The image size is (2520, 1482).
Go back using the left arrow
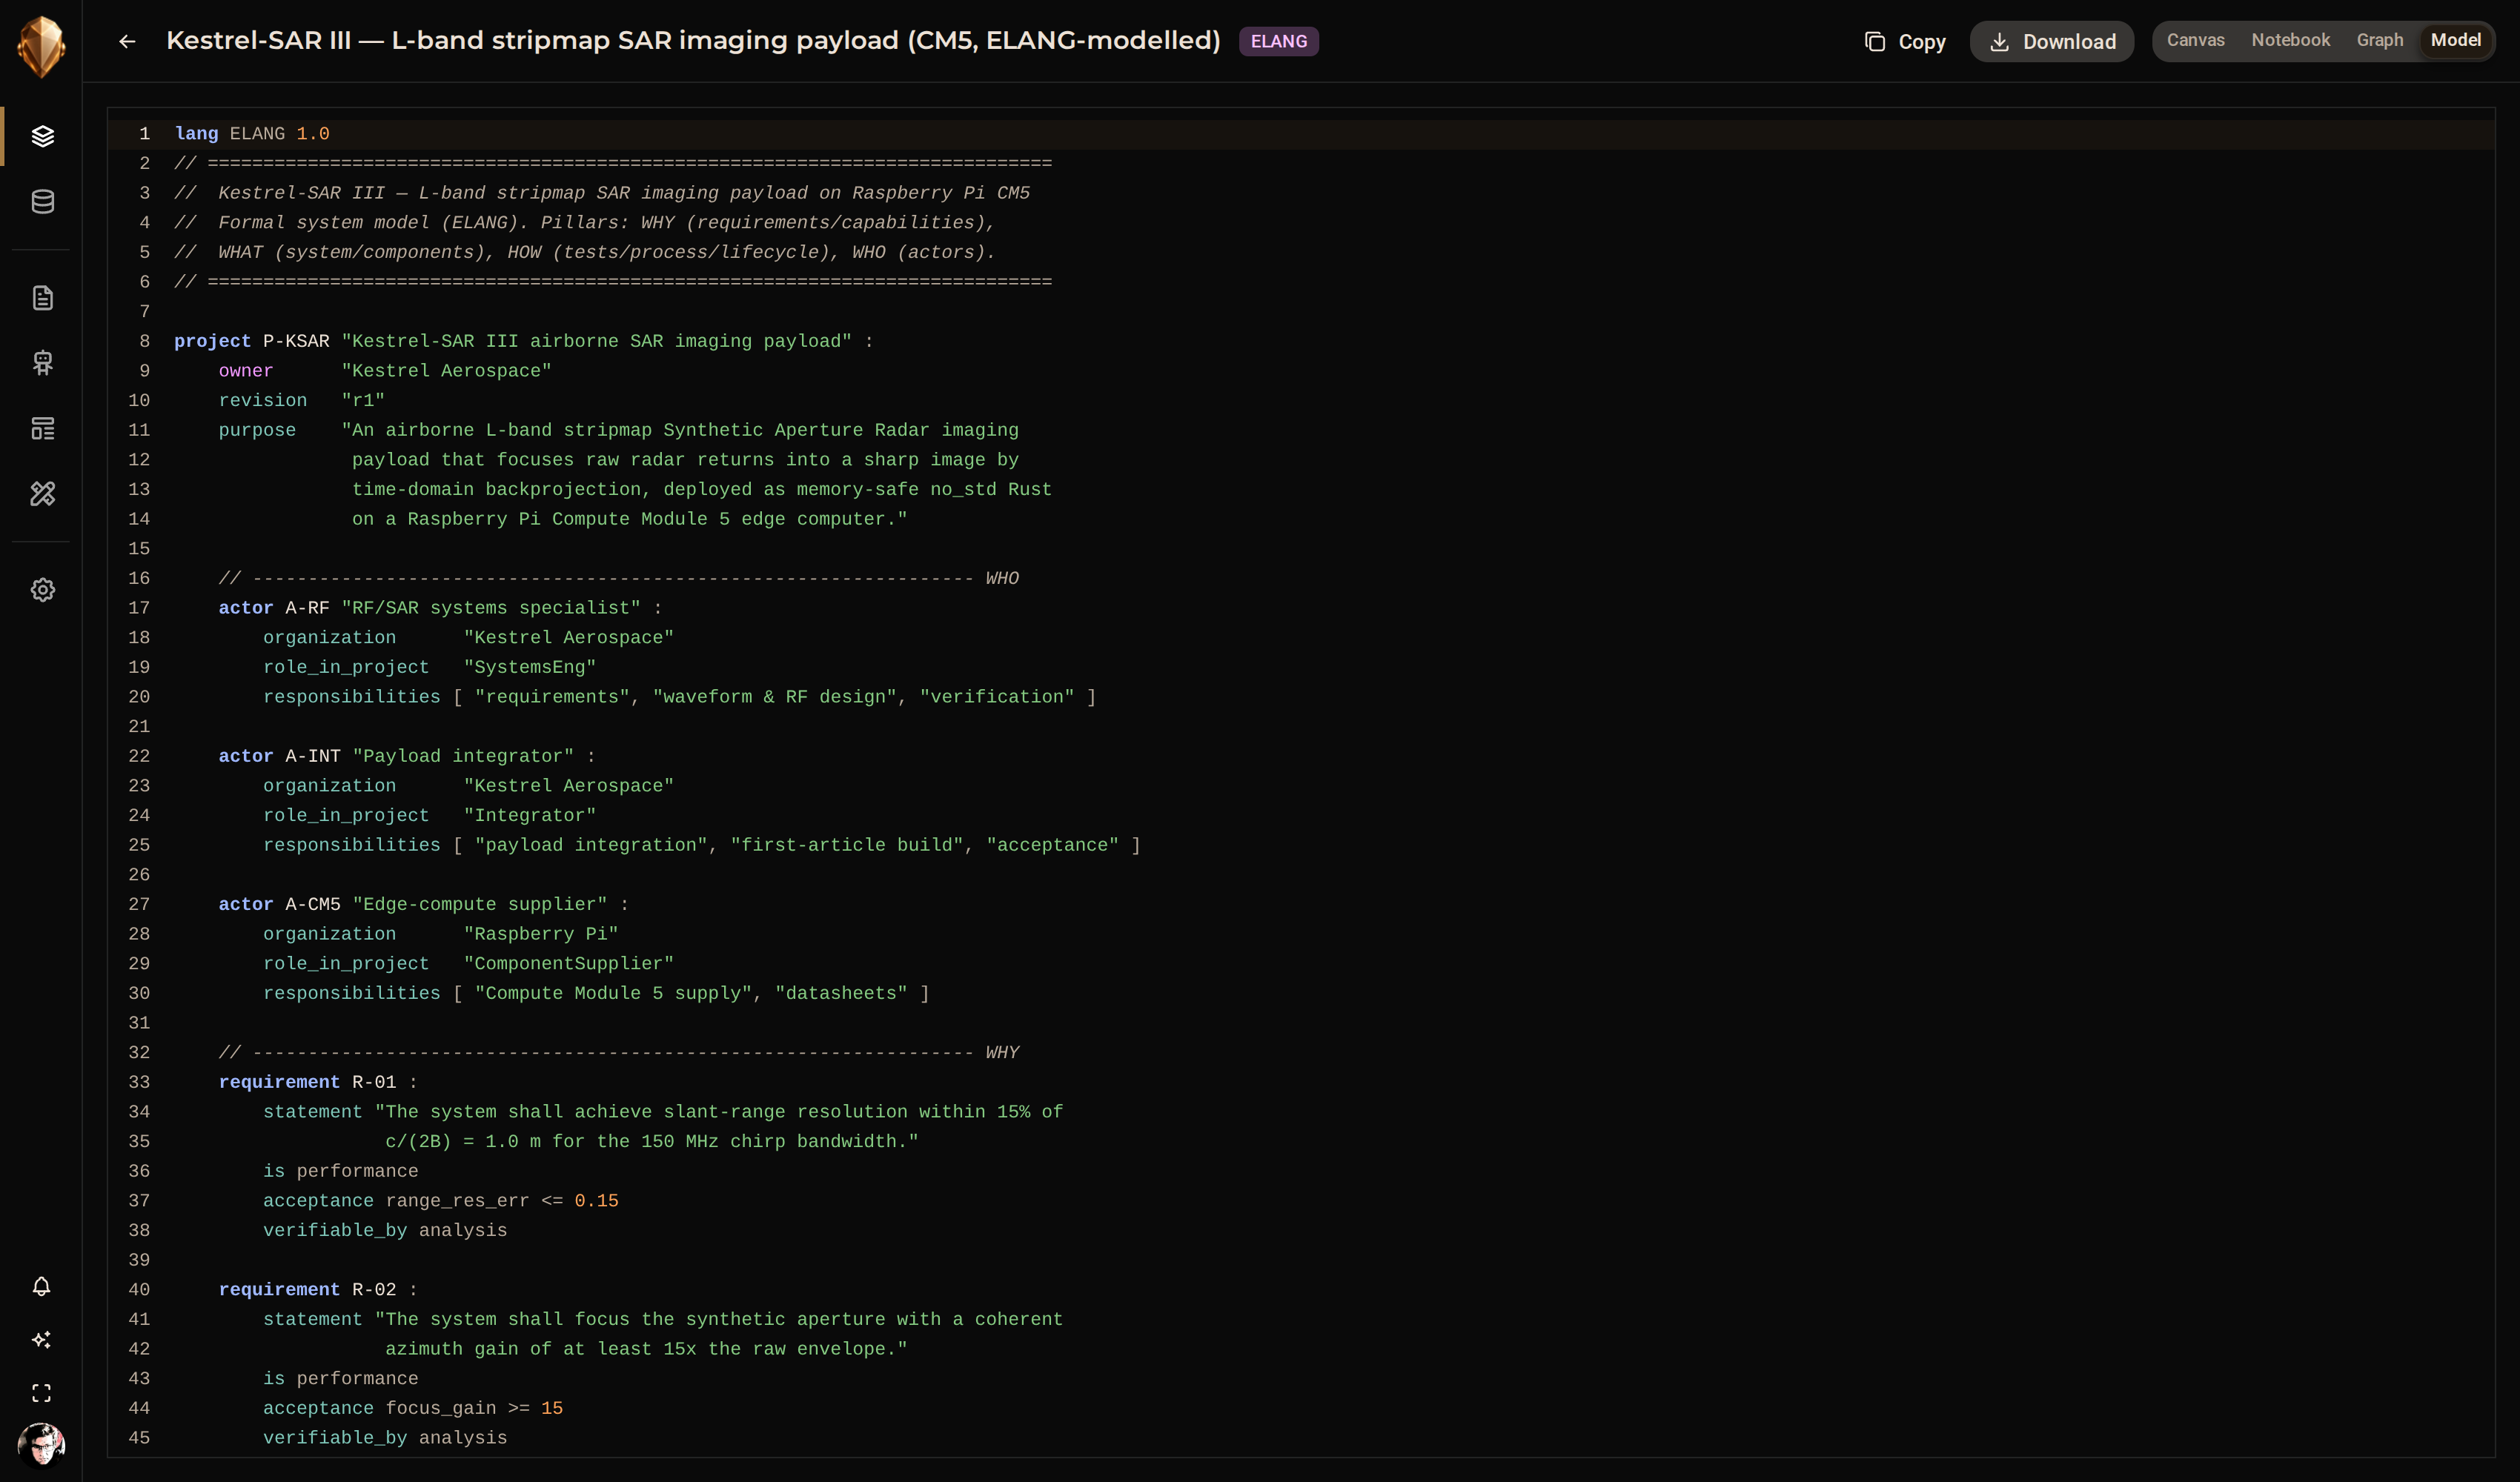(x=127, y=41)
